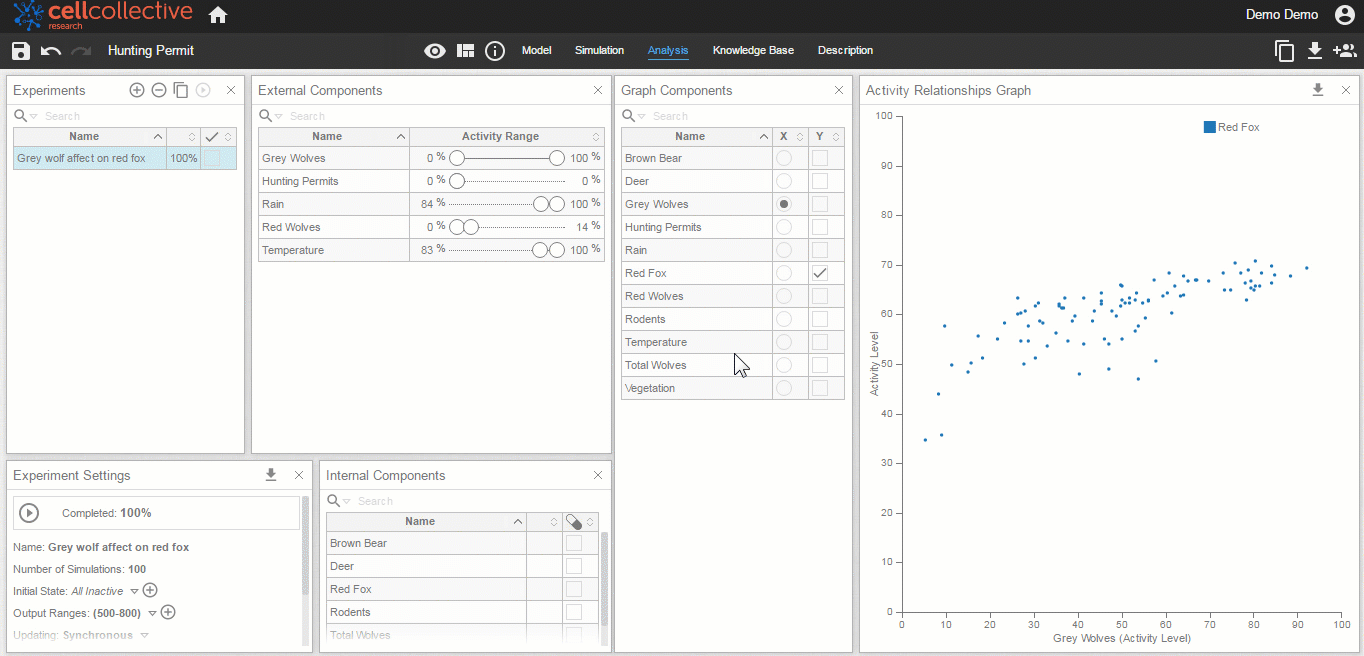Click Hunting Permits activity slider handle
Viewport: 1364px width, 656px height.
(x=457, y=181)
